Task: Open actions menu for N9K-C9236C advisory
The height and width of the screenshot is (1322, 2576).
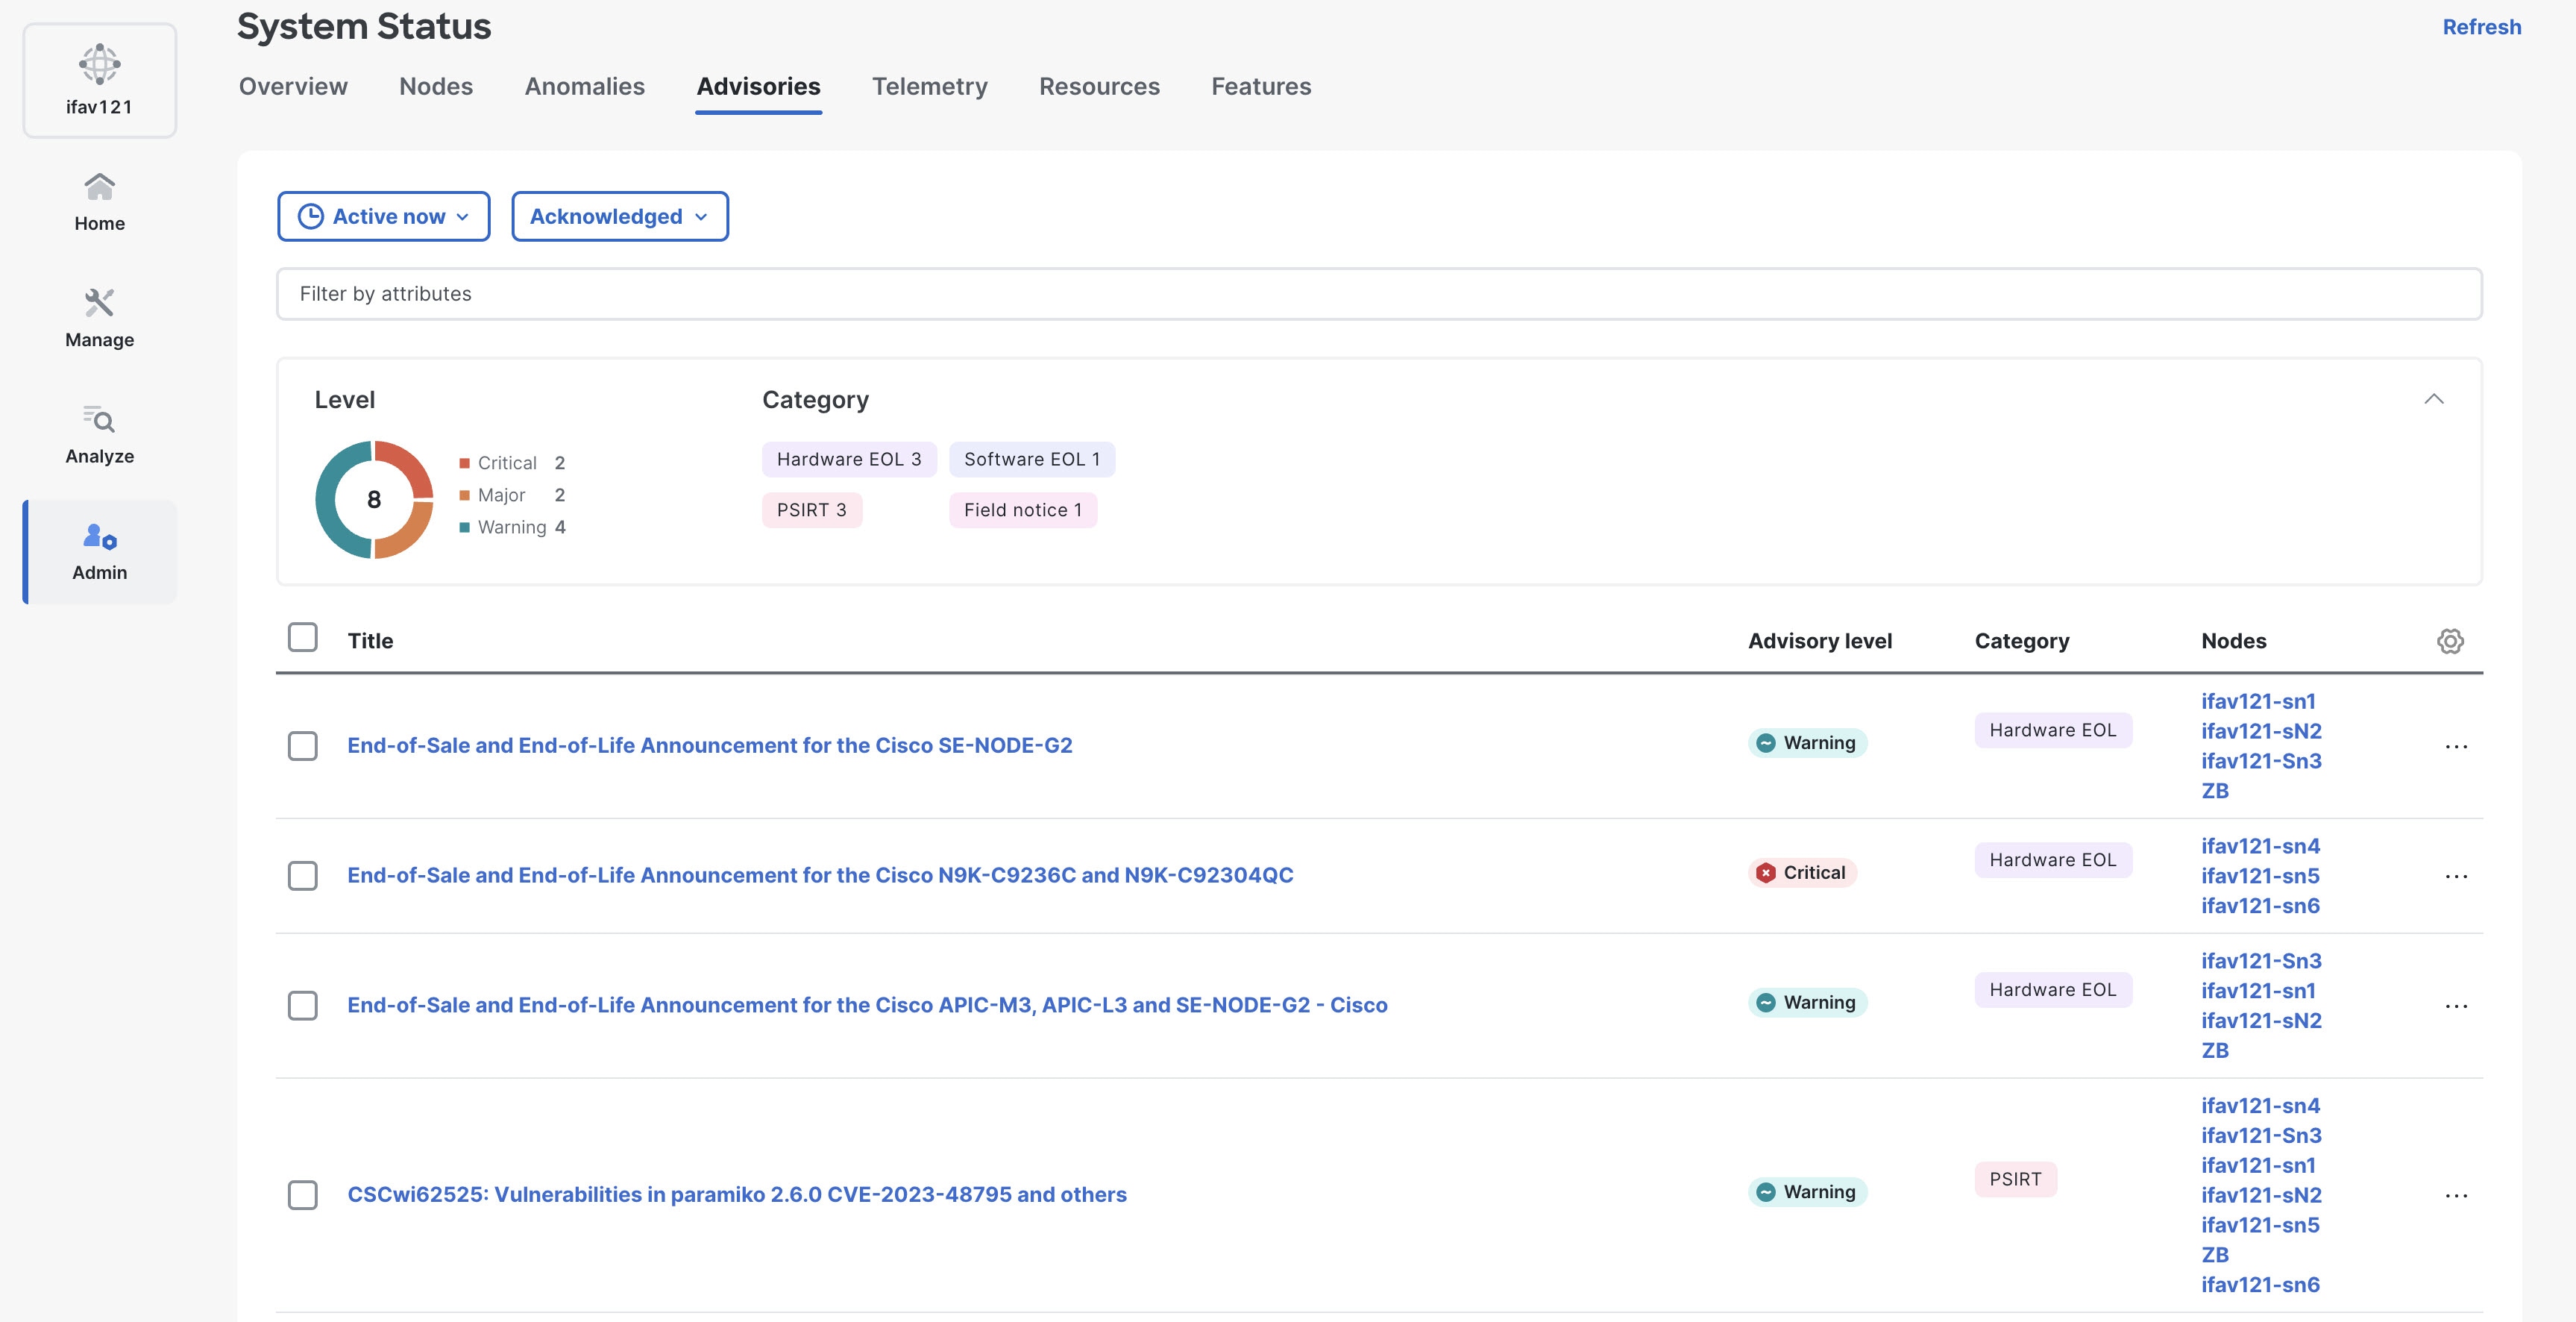Action: coord(2456,876)
